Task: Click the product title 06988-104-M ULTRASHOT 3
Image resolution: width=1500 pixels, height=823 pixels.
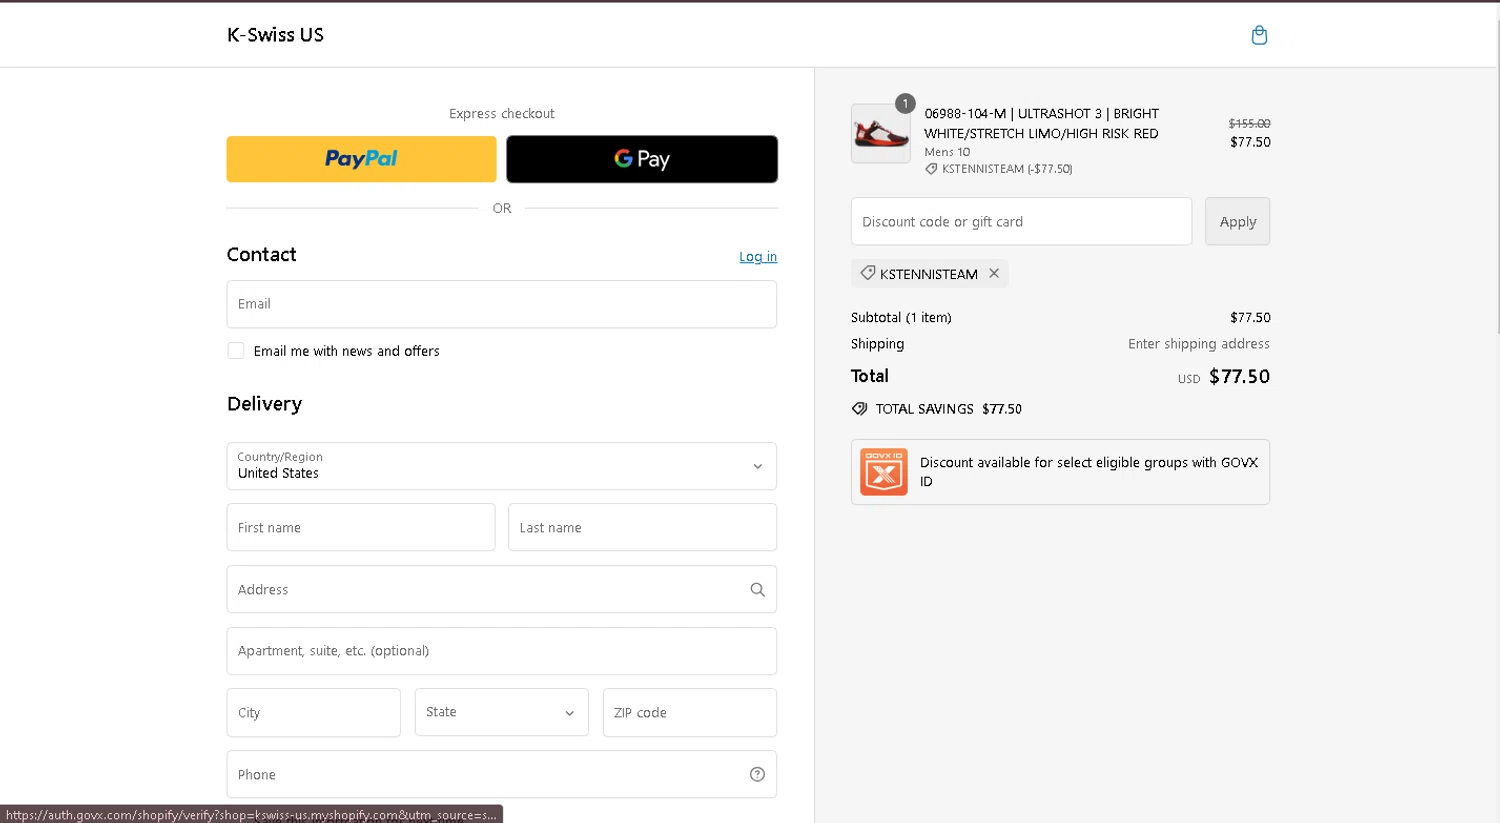Action: click(x=1041, y=123)
